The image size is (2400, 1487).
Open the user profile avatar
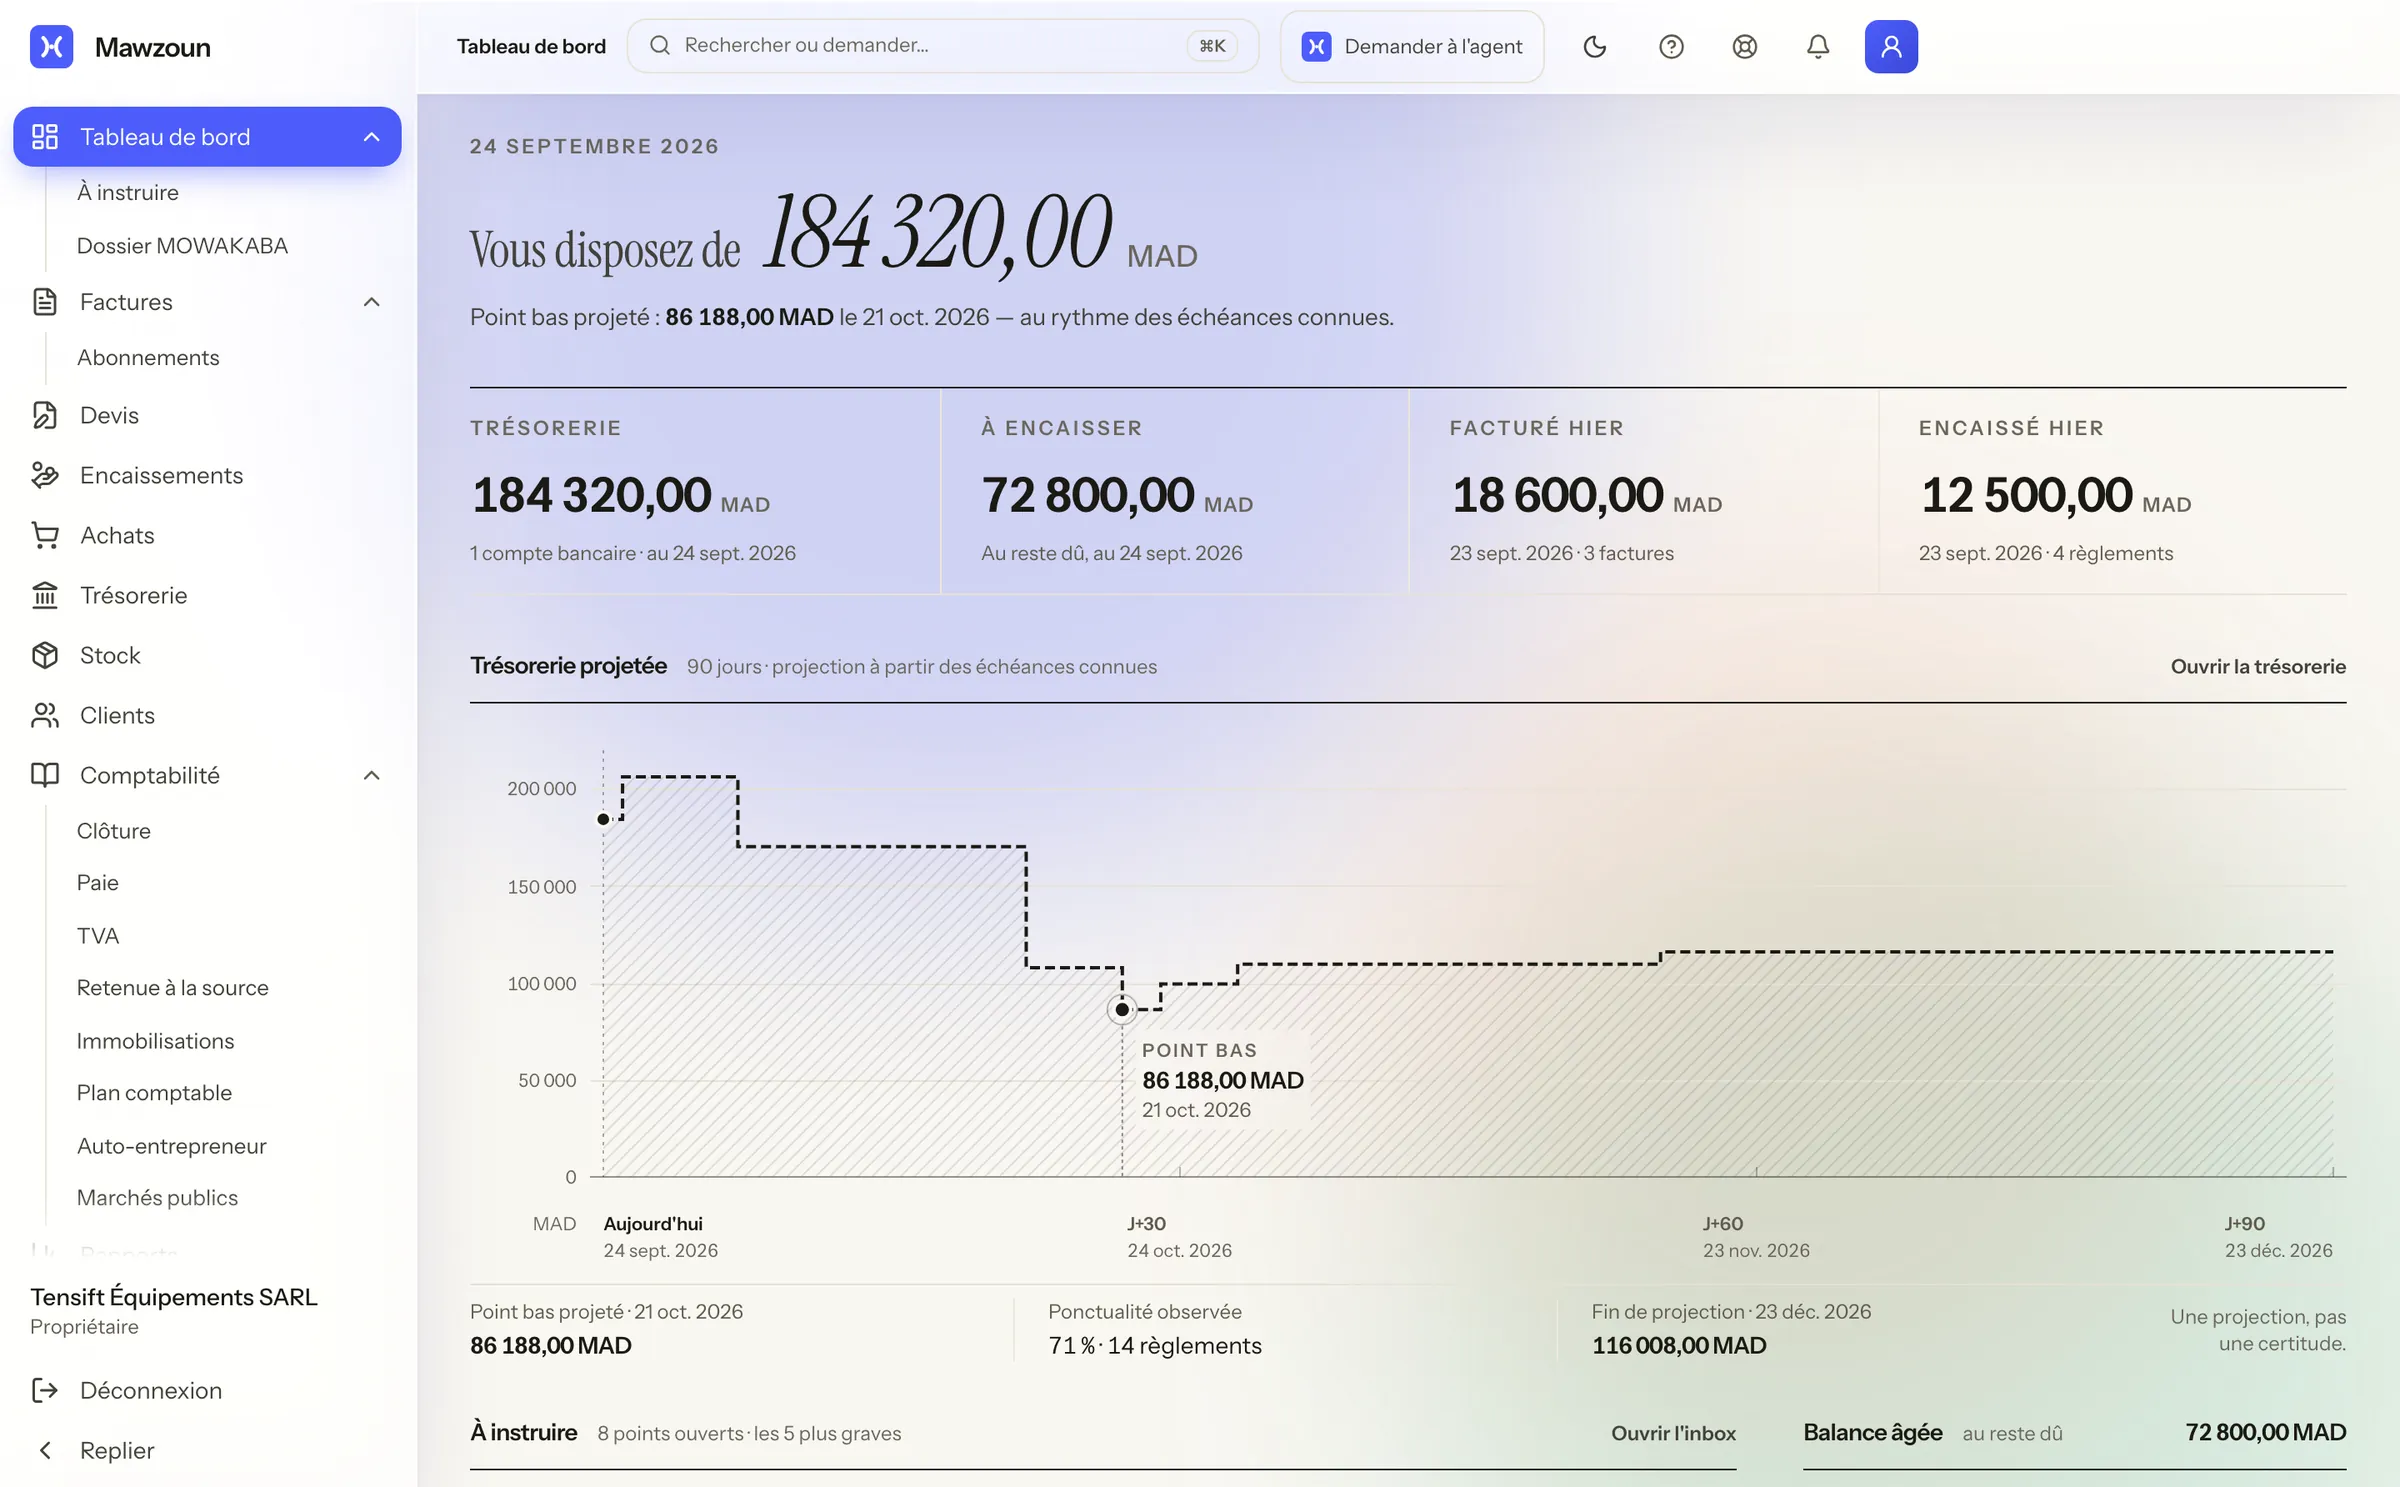click(x=1891, y=46)
